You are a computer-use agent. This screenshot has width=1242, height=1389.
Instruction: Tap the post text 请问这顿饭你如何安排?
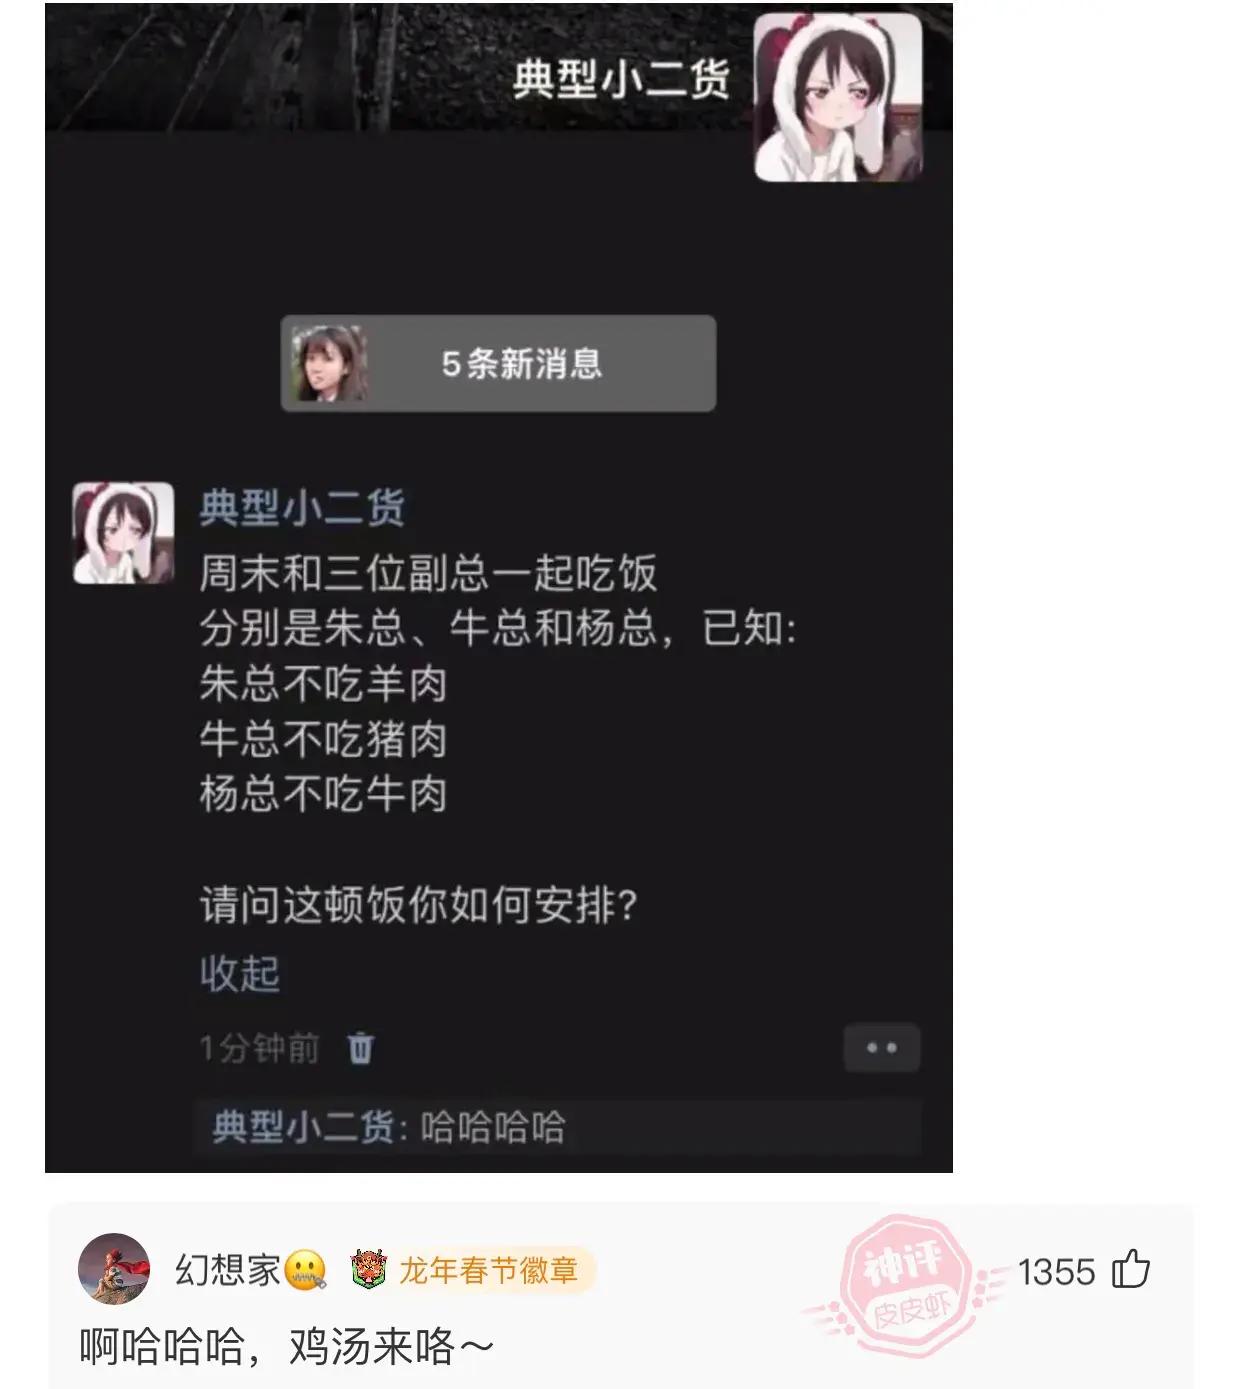tap(418, 905)
